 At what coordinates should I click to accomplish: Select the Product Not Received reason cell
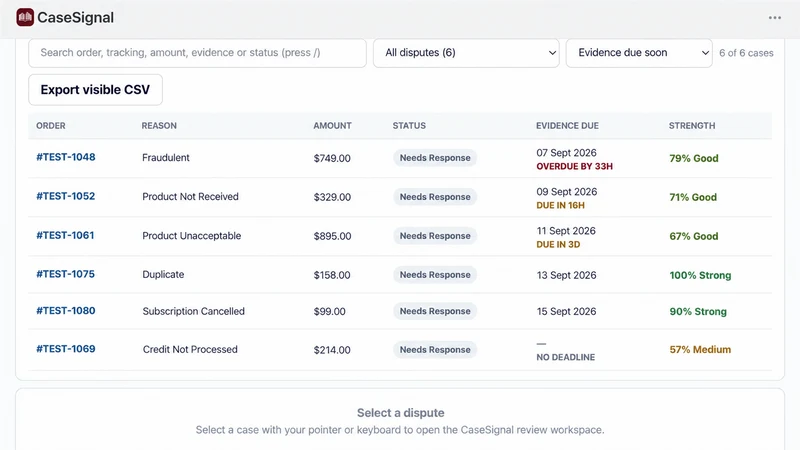(190, 197)
